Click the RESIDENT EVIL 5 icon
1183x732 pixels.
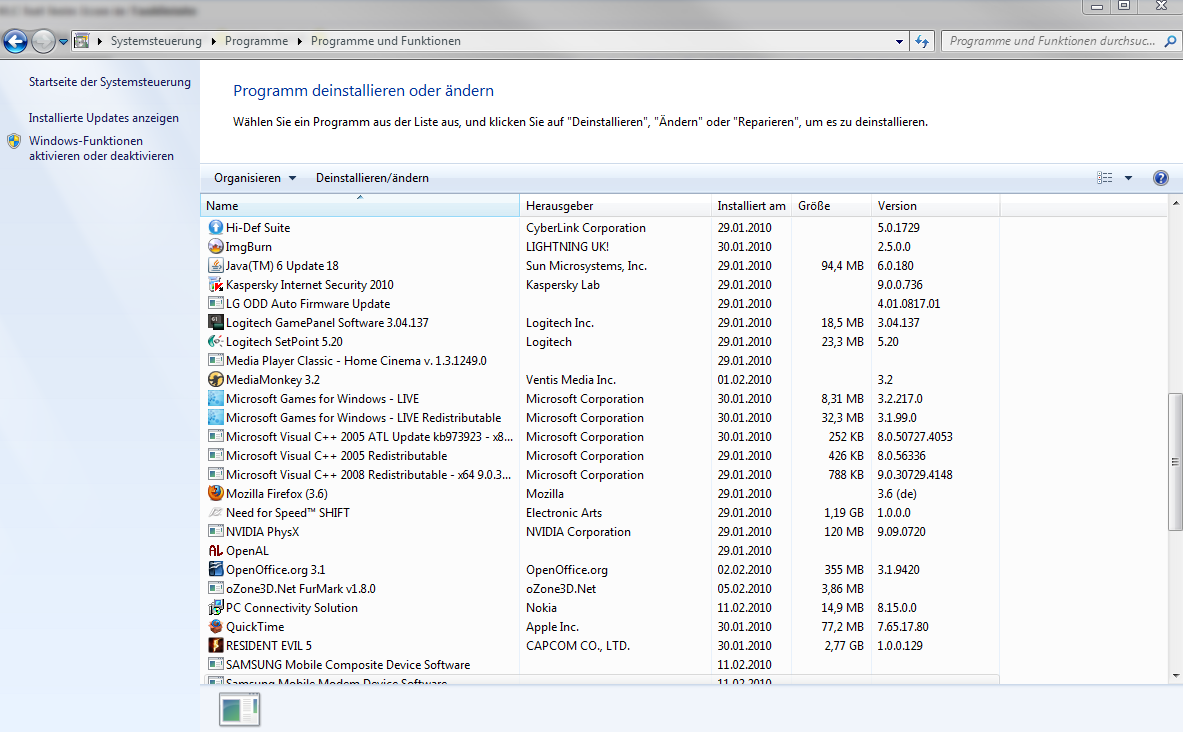click(216, 645)
